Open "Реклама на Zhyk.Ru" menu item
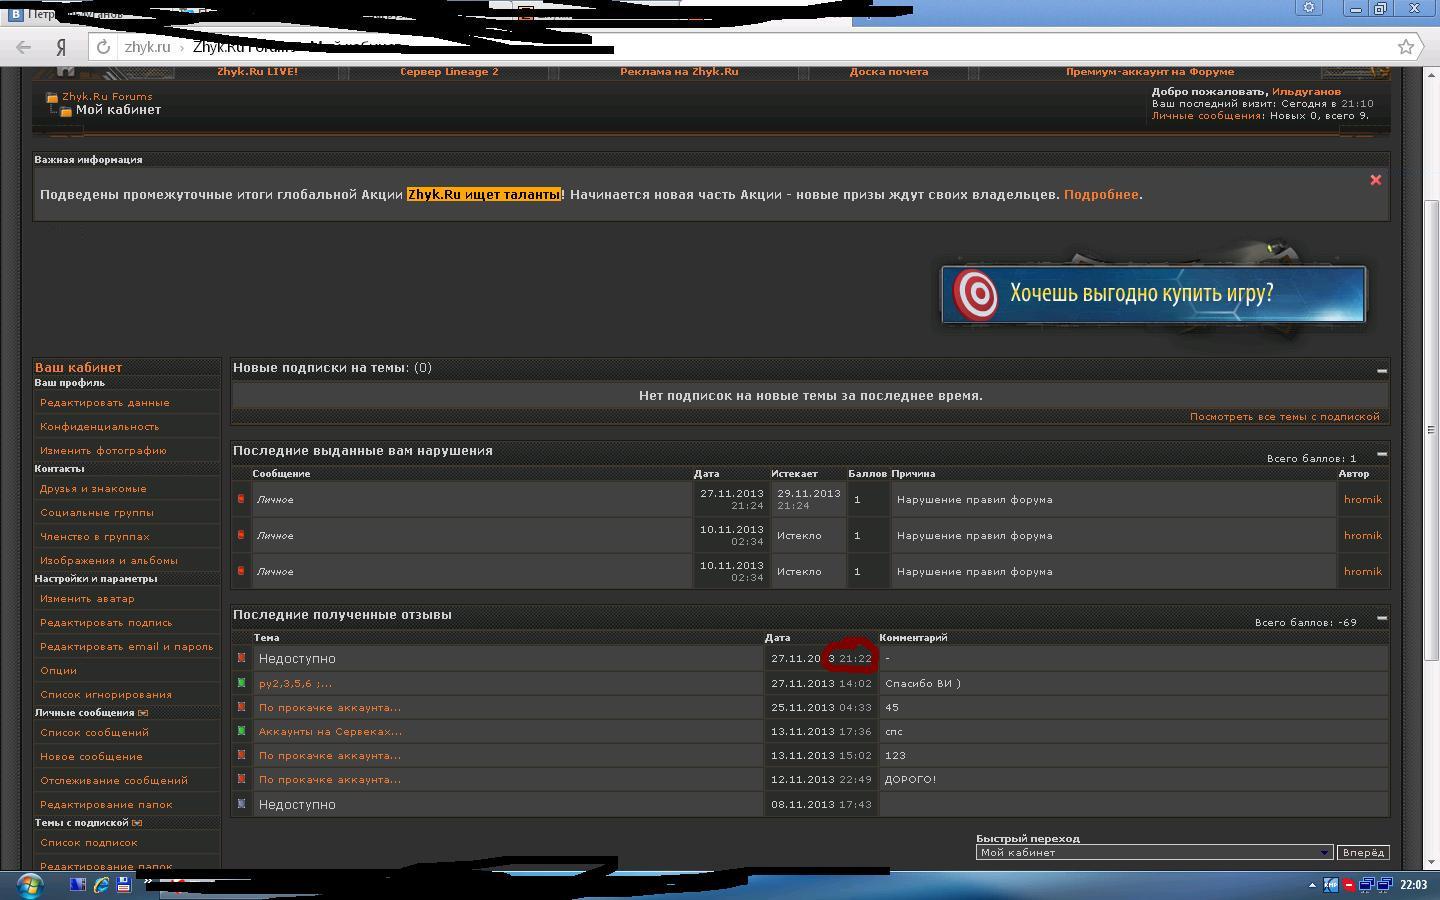The image size is (1440, 900). coord(679,72)
